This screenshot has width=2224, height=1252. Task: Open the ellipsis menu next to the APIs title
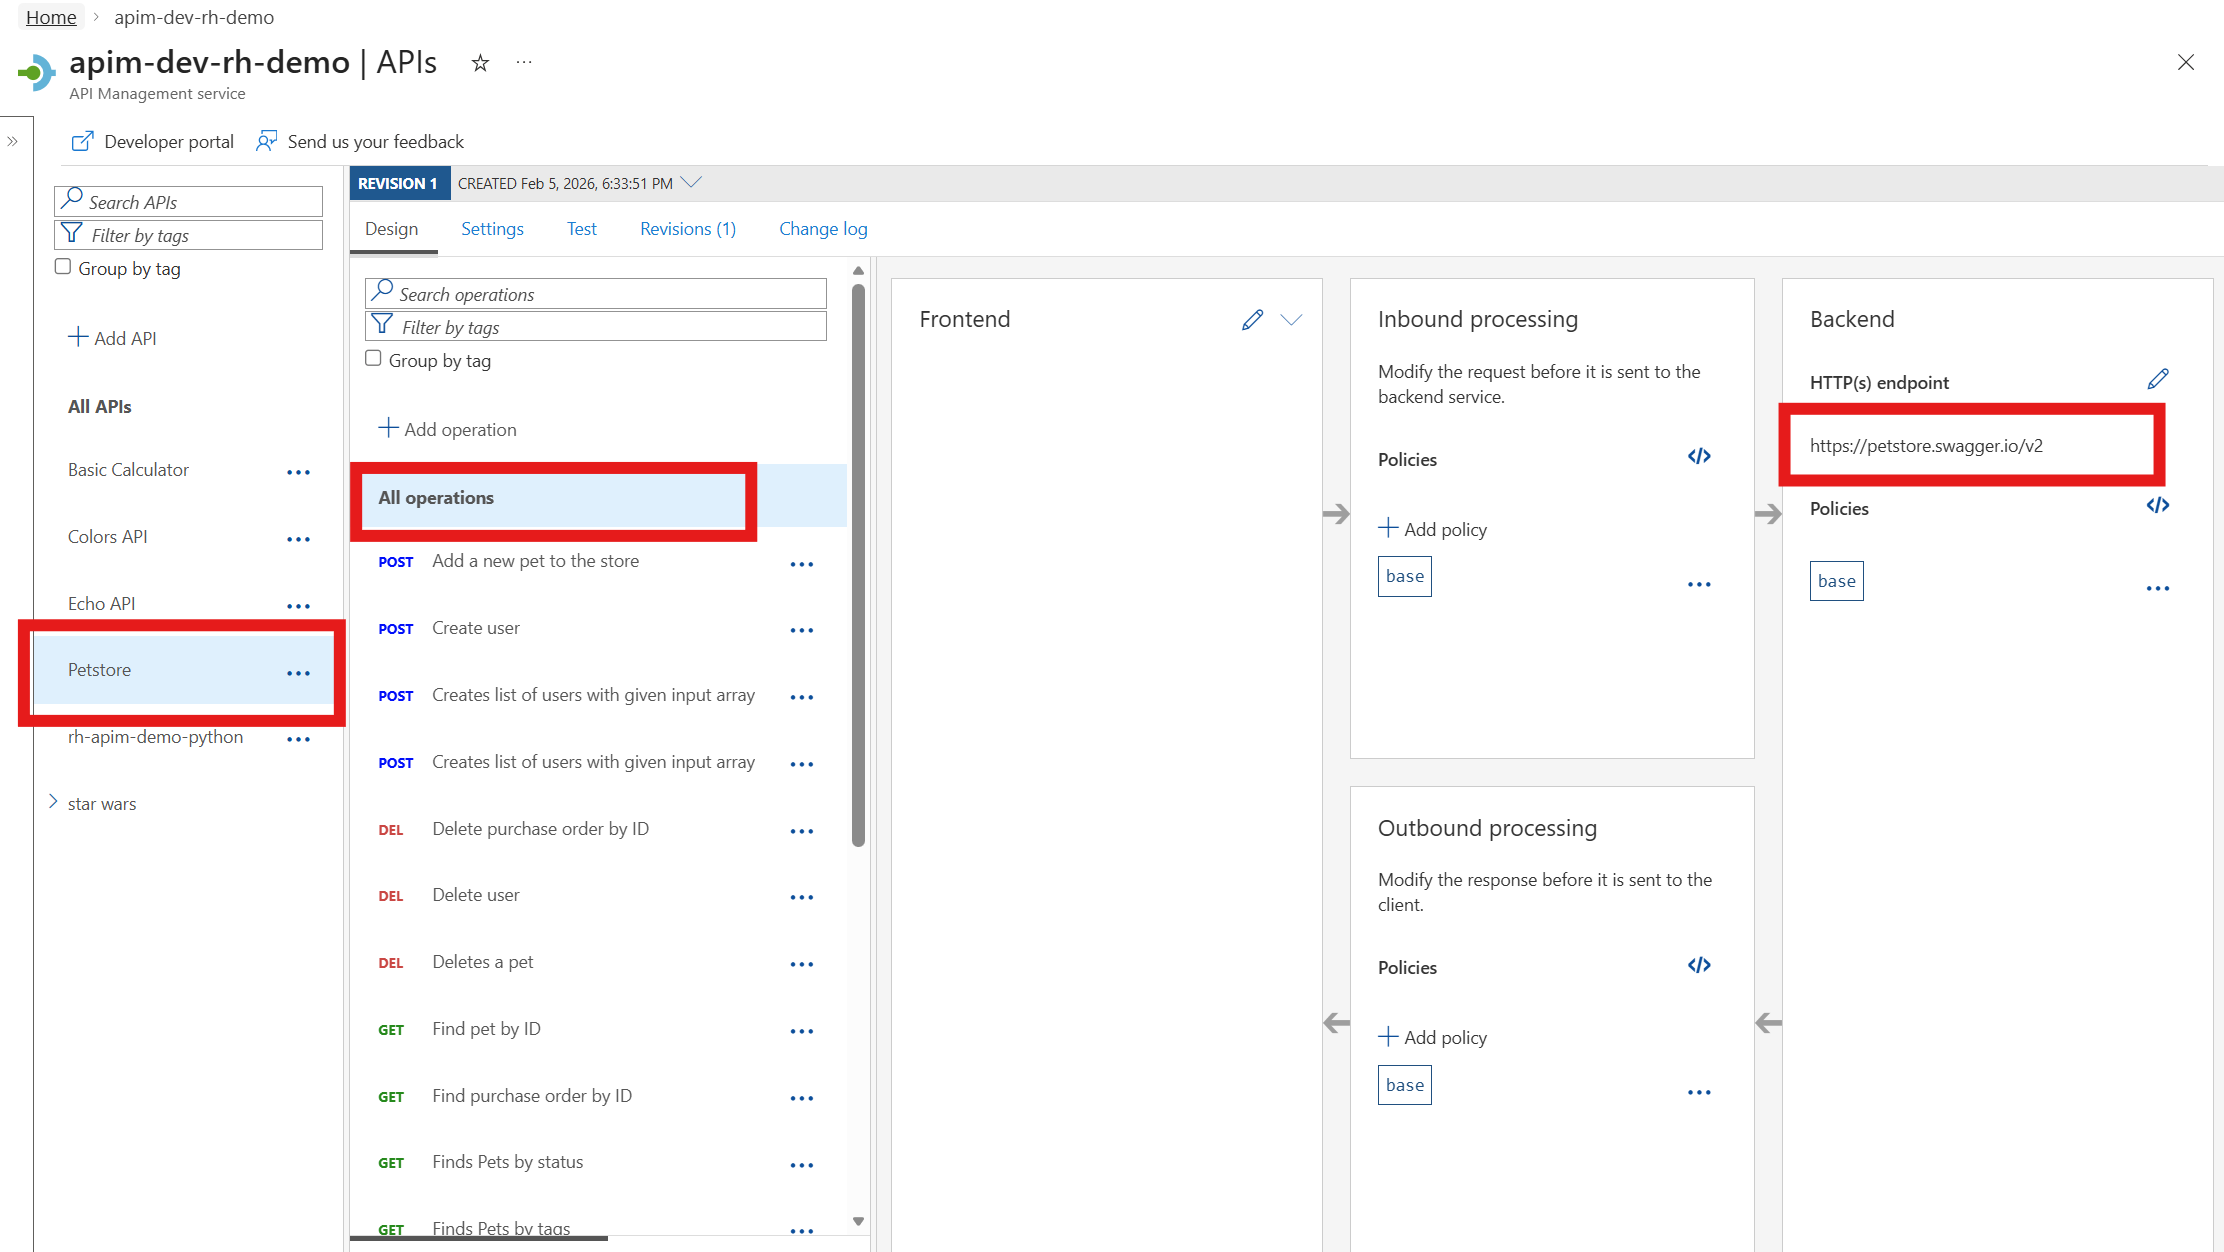point(523,62)
